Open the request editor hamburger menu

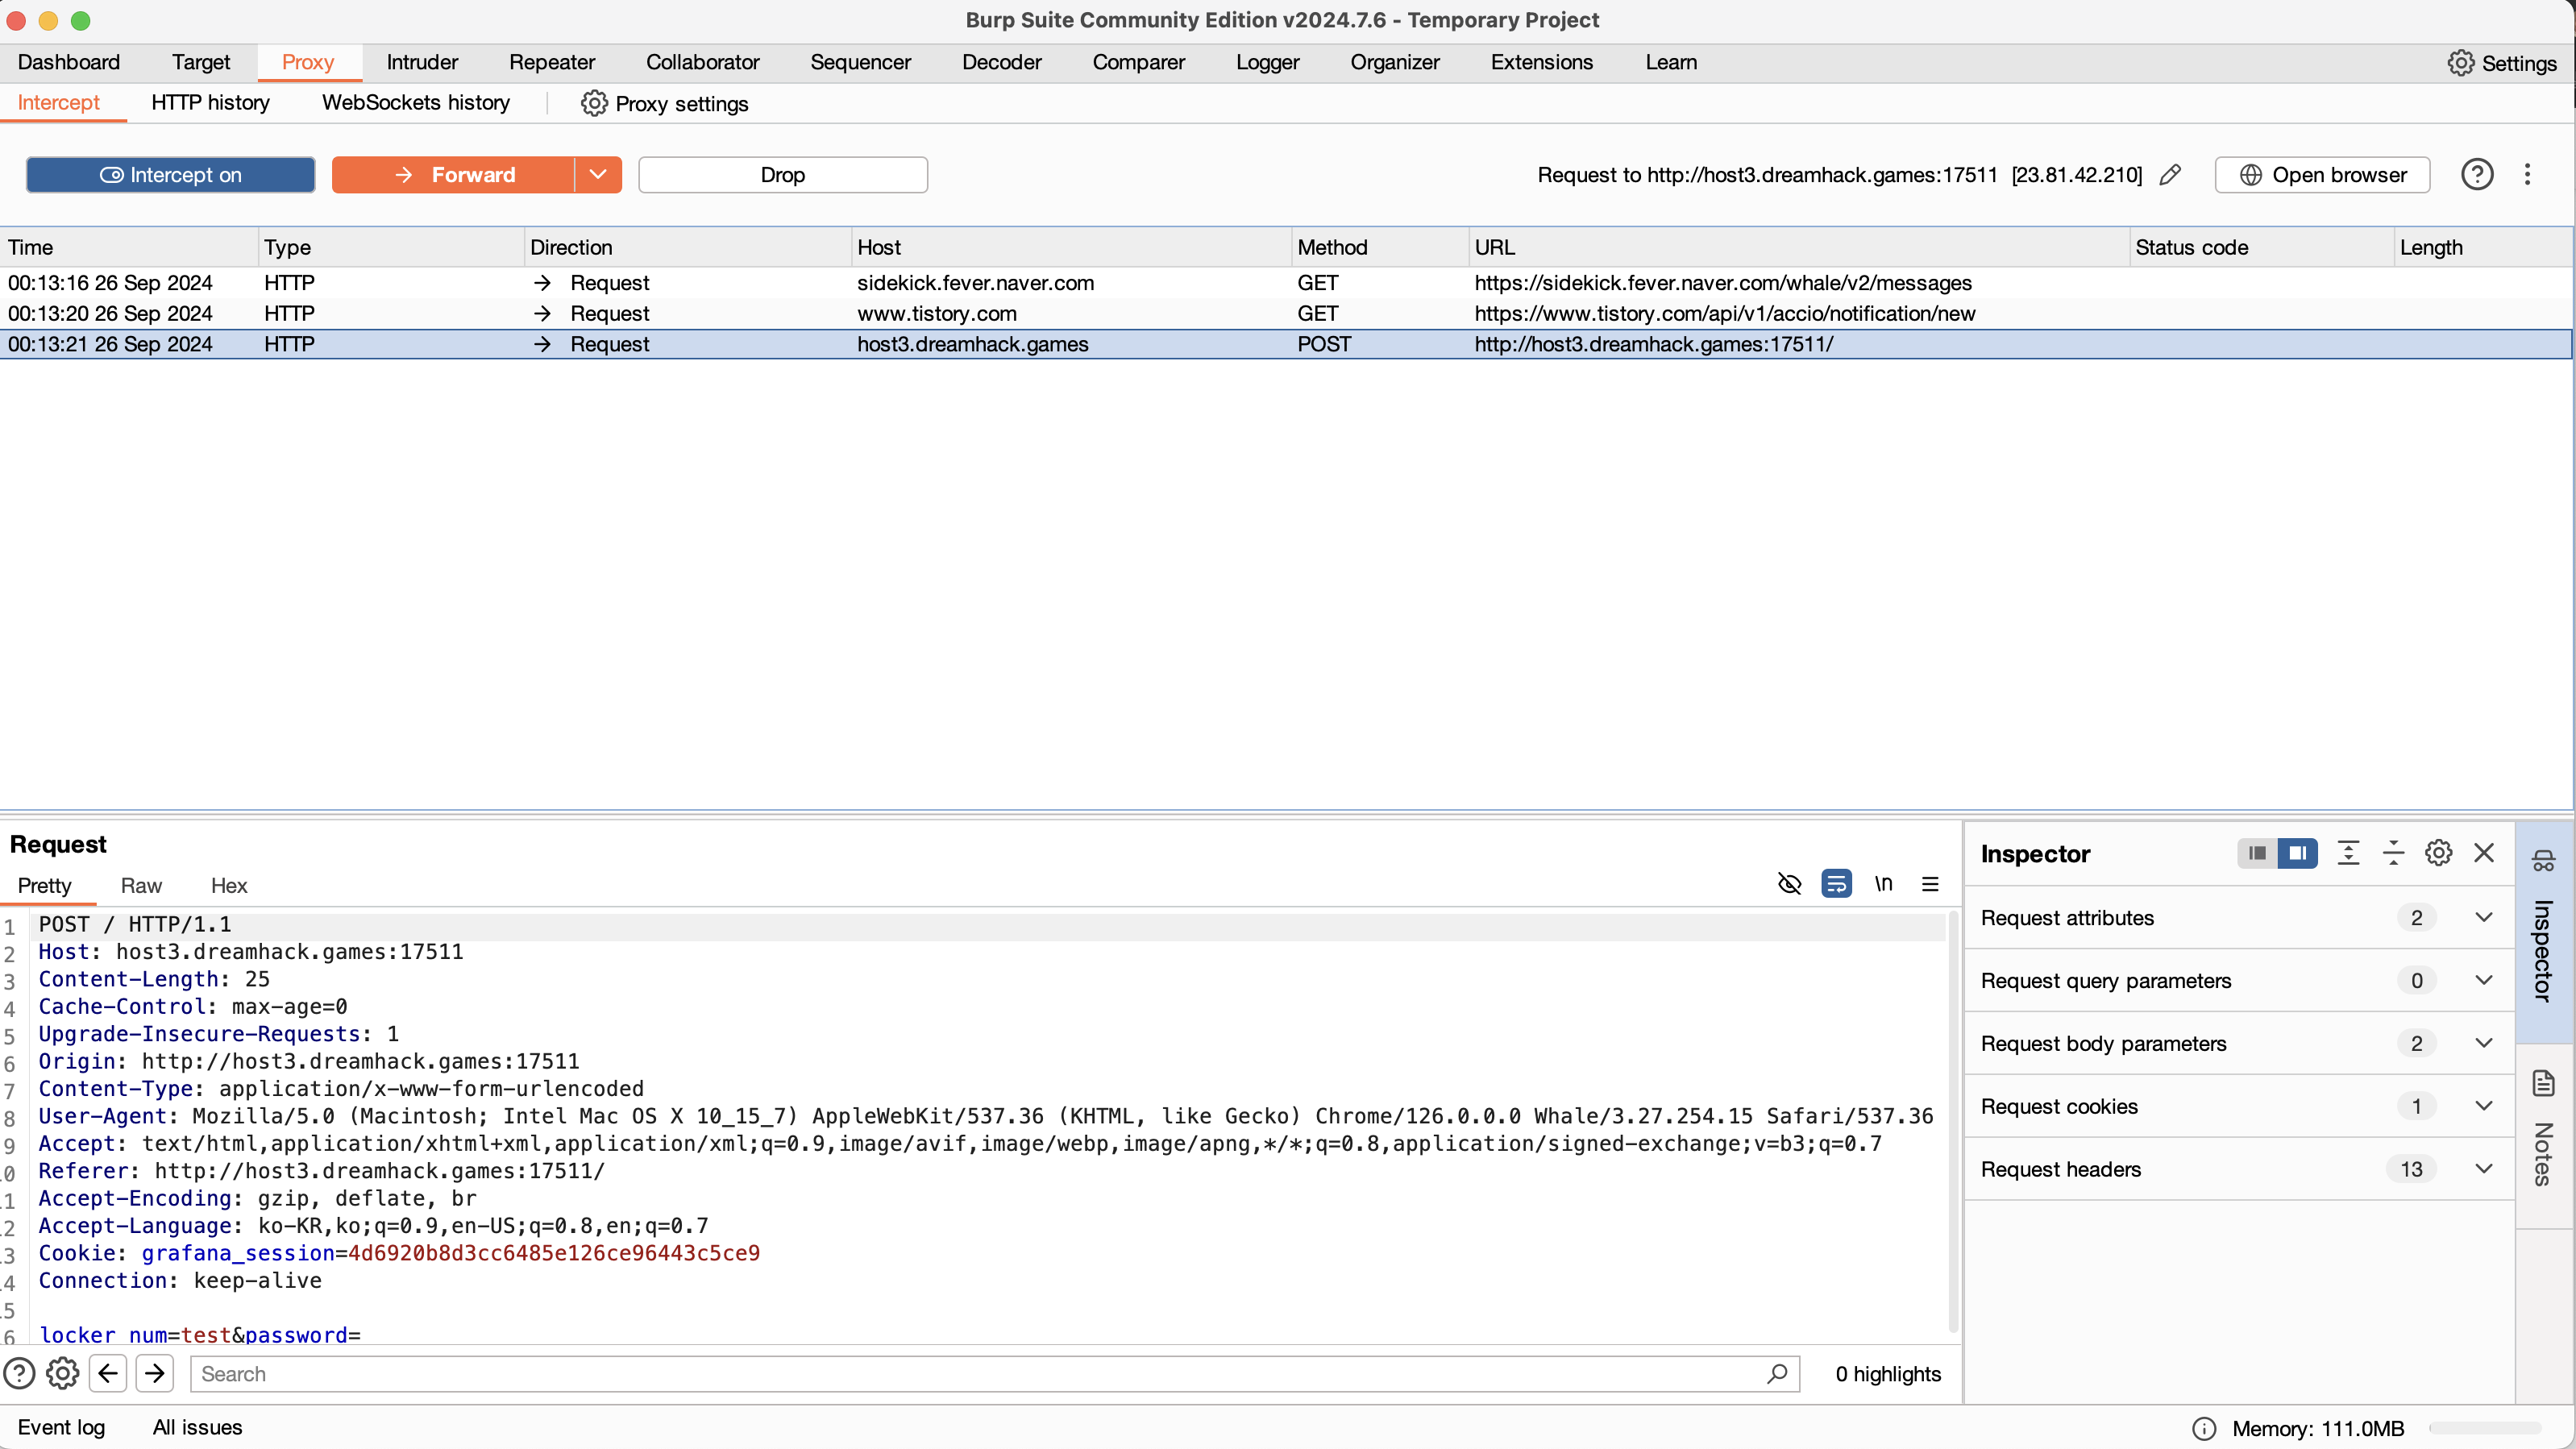(x=1930, y=883)
